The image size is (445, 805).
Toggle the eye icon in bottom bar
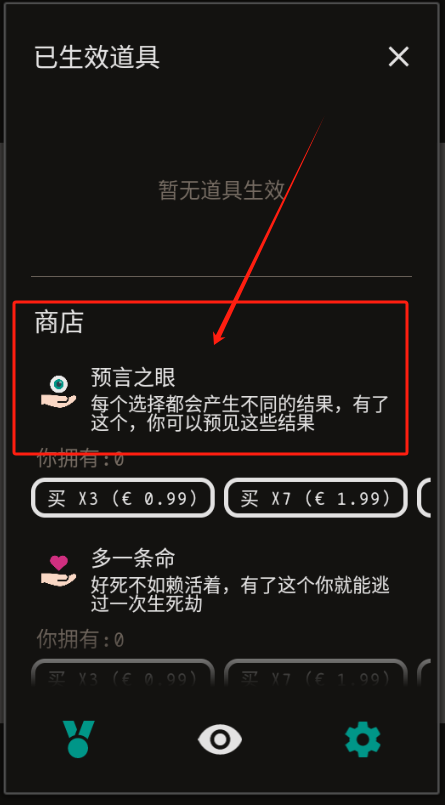pos(220,739)
